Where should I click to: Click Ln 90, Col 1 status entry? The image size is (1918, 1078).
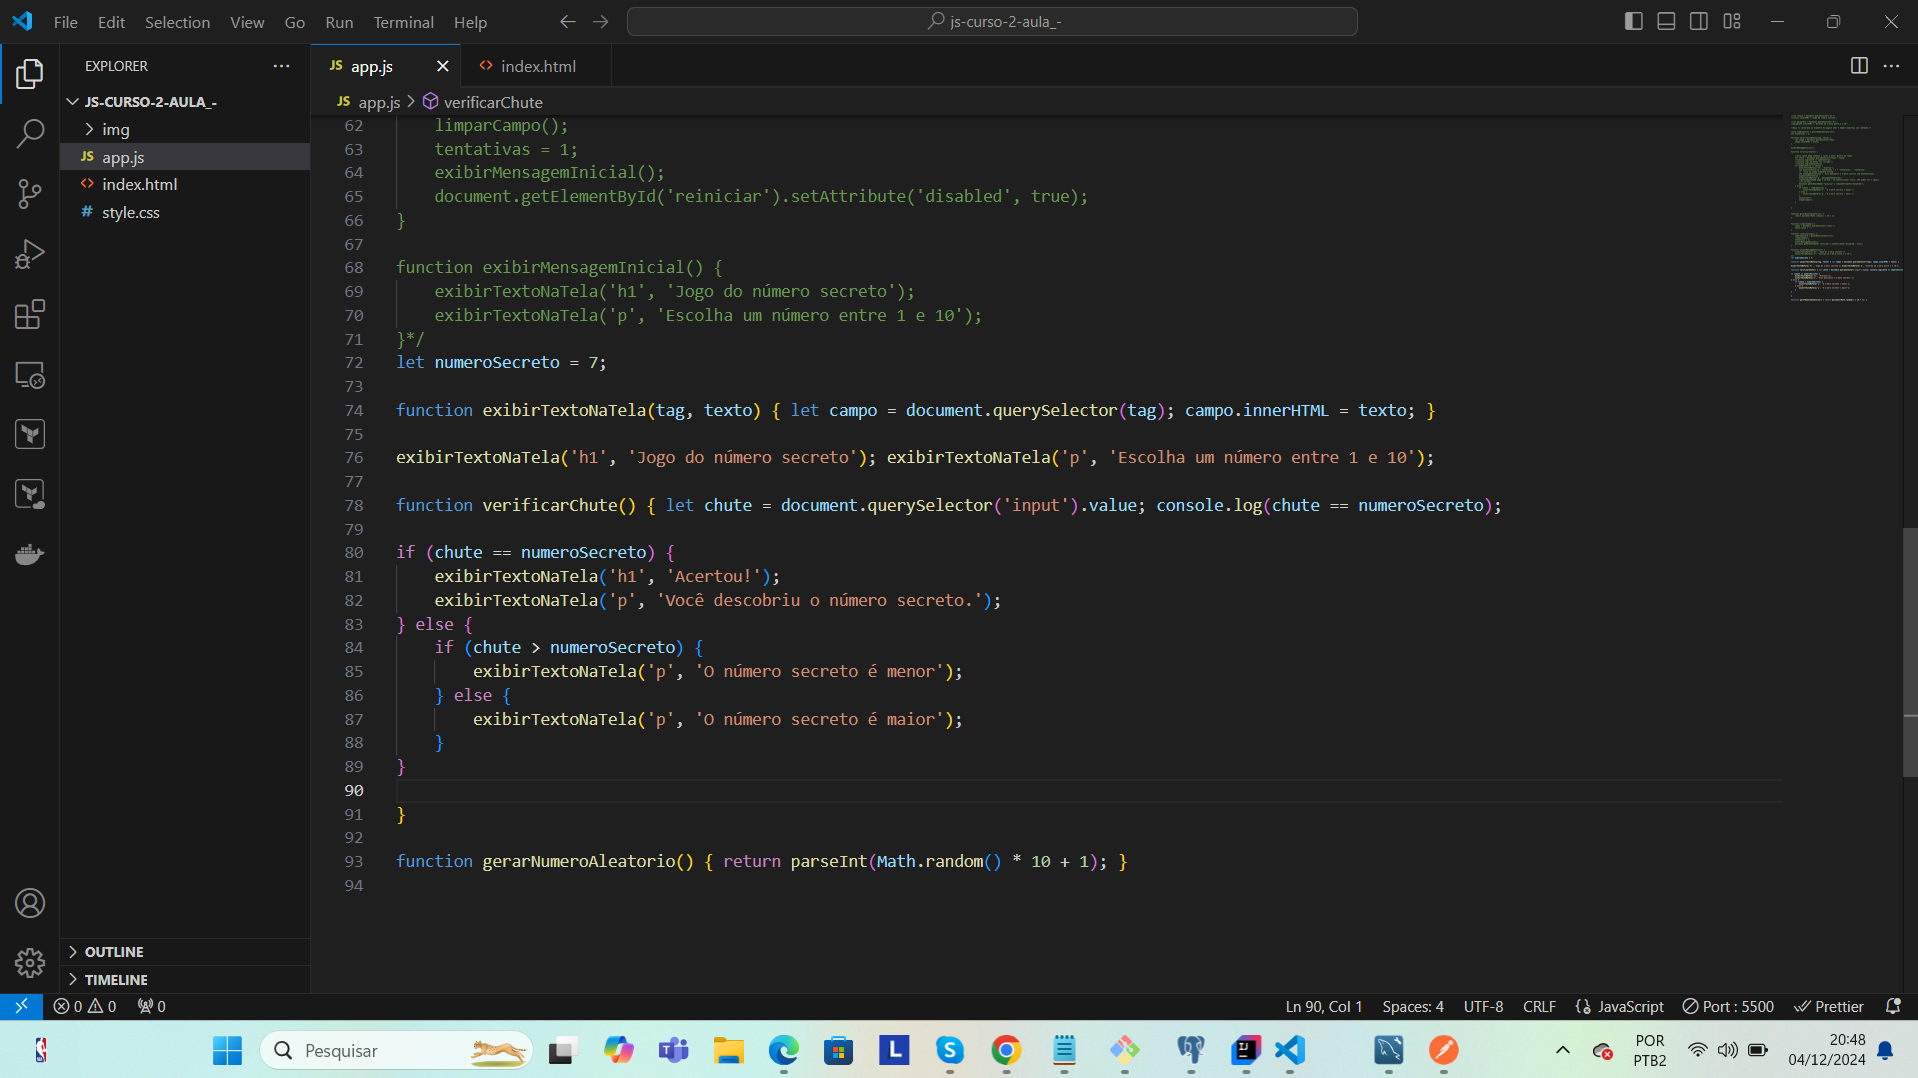tap(1324, 1006)
